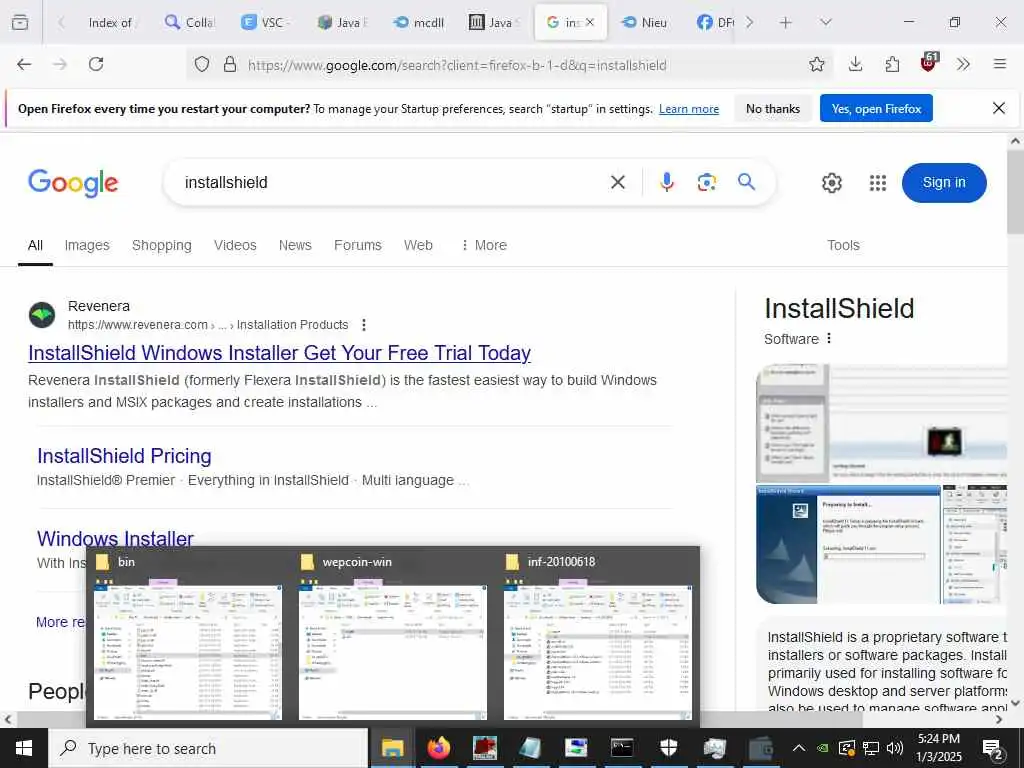The height and width of the screenshot is (768, 1024).
Task: Open InstallShield Windows Installer Free Trial result
Action: click(279, 353)
